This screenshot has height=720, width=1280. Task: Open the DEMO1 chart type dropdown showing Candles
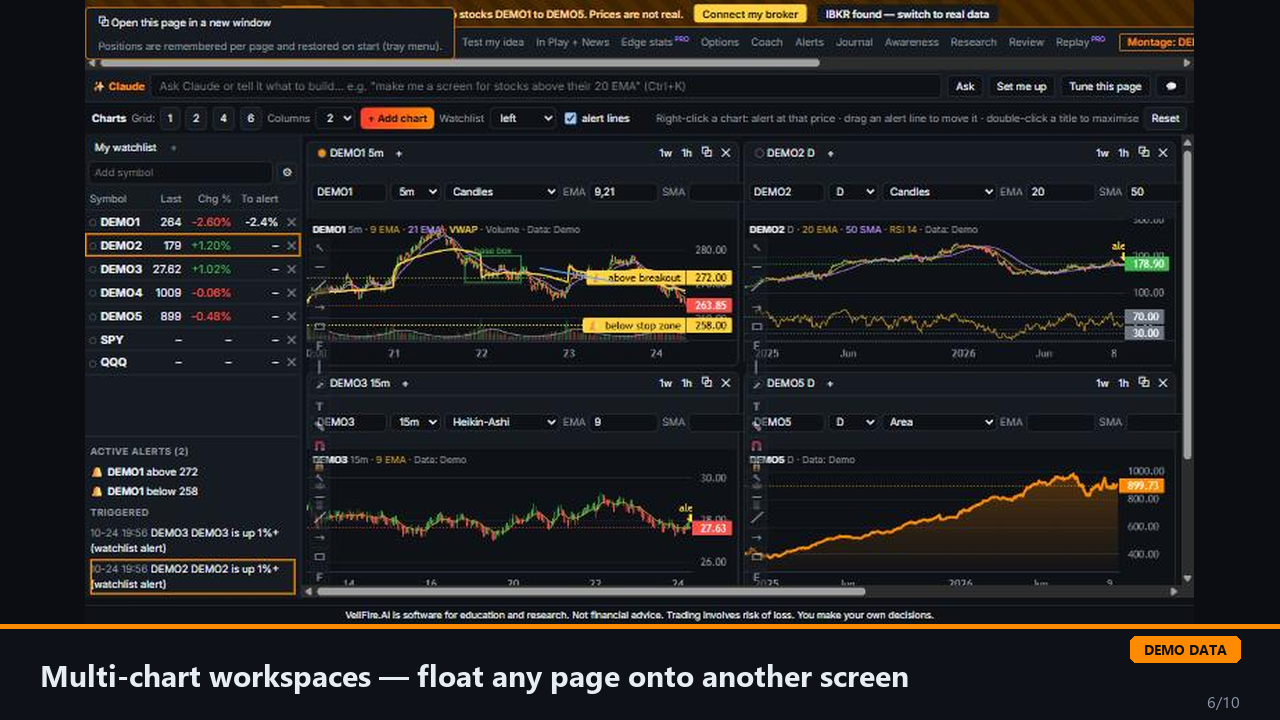click(x=502, y=192)
